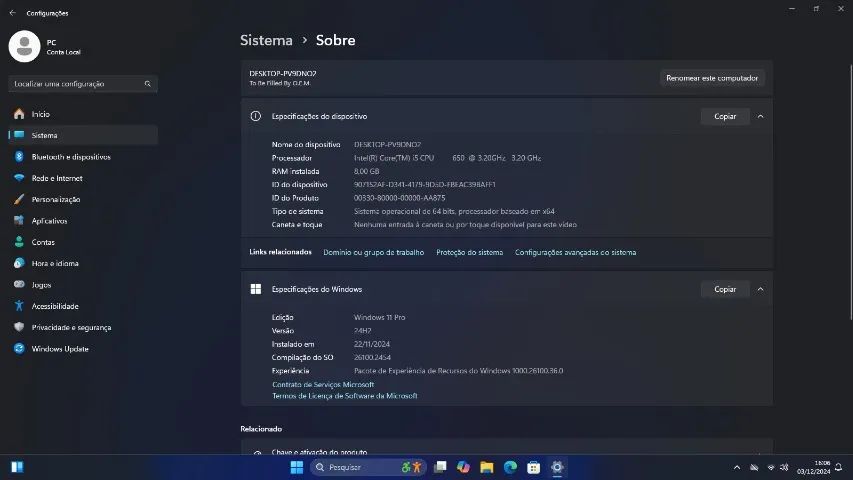Open Copilot from the taskbar

tap(463, 467)
